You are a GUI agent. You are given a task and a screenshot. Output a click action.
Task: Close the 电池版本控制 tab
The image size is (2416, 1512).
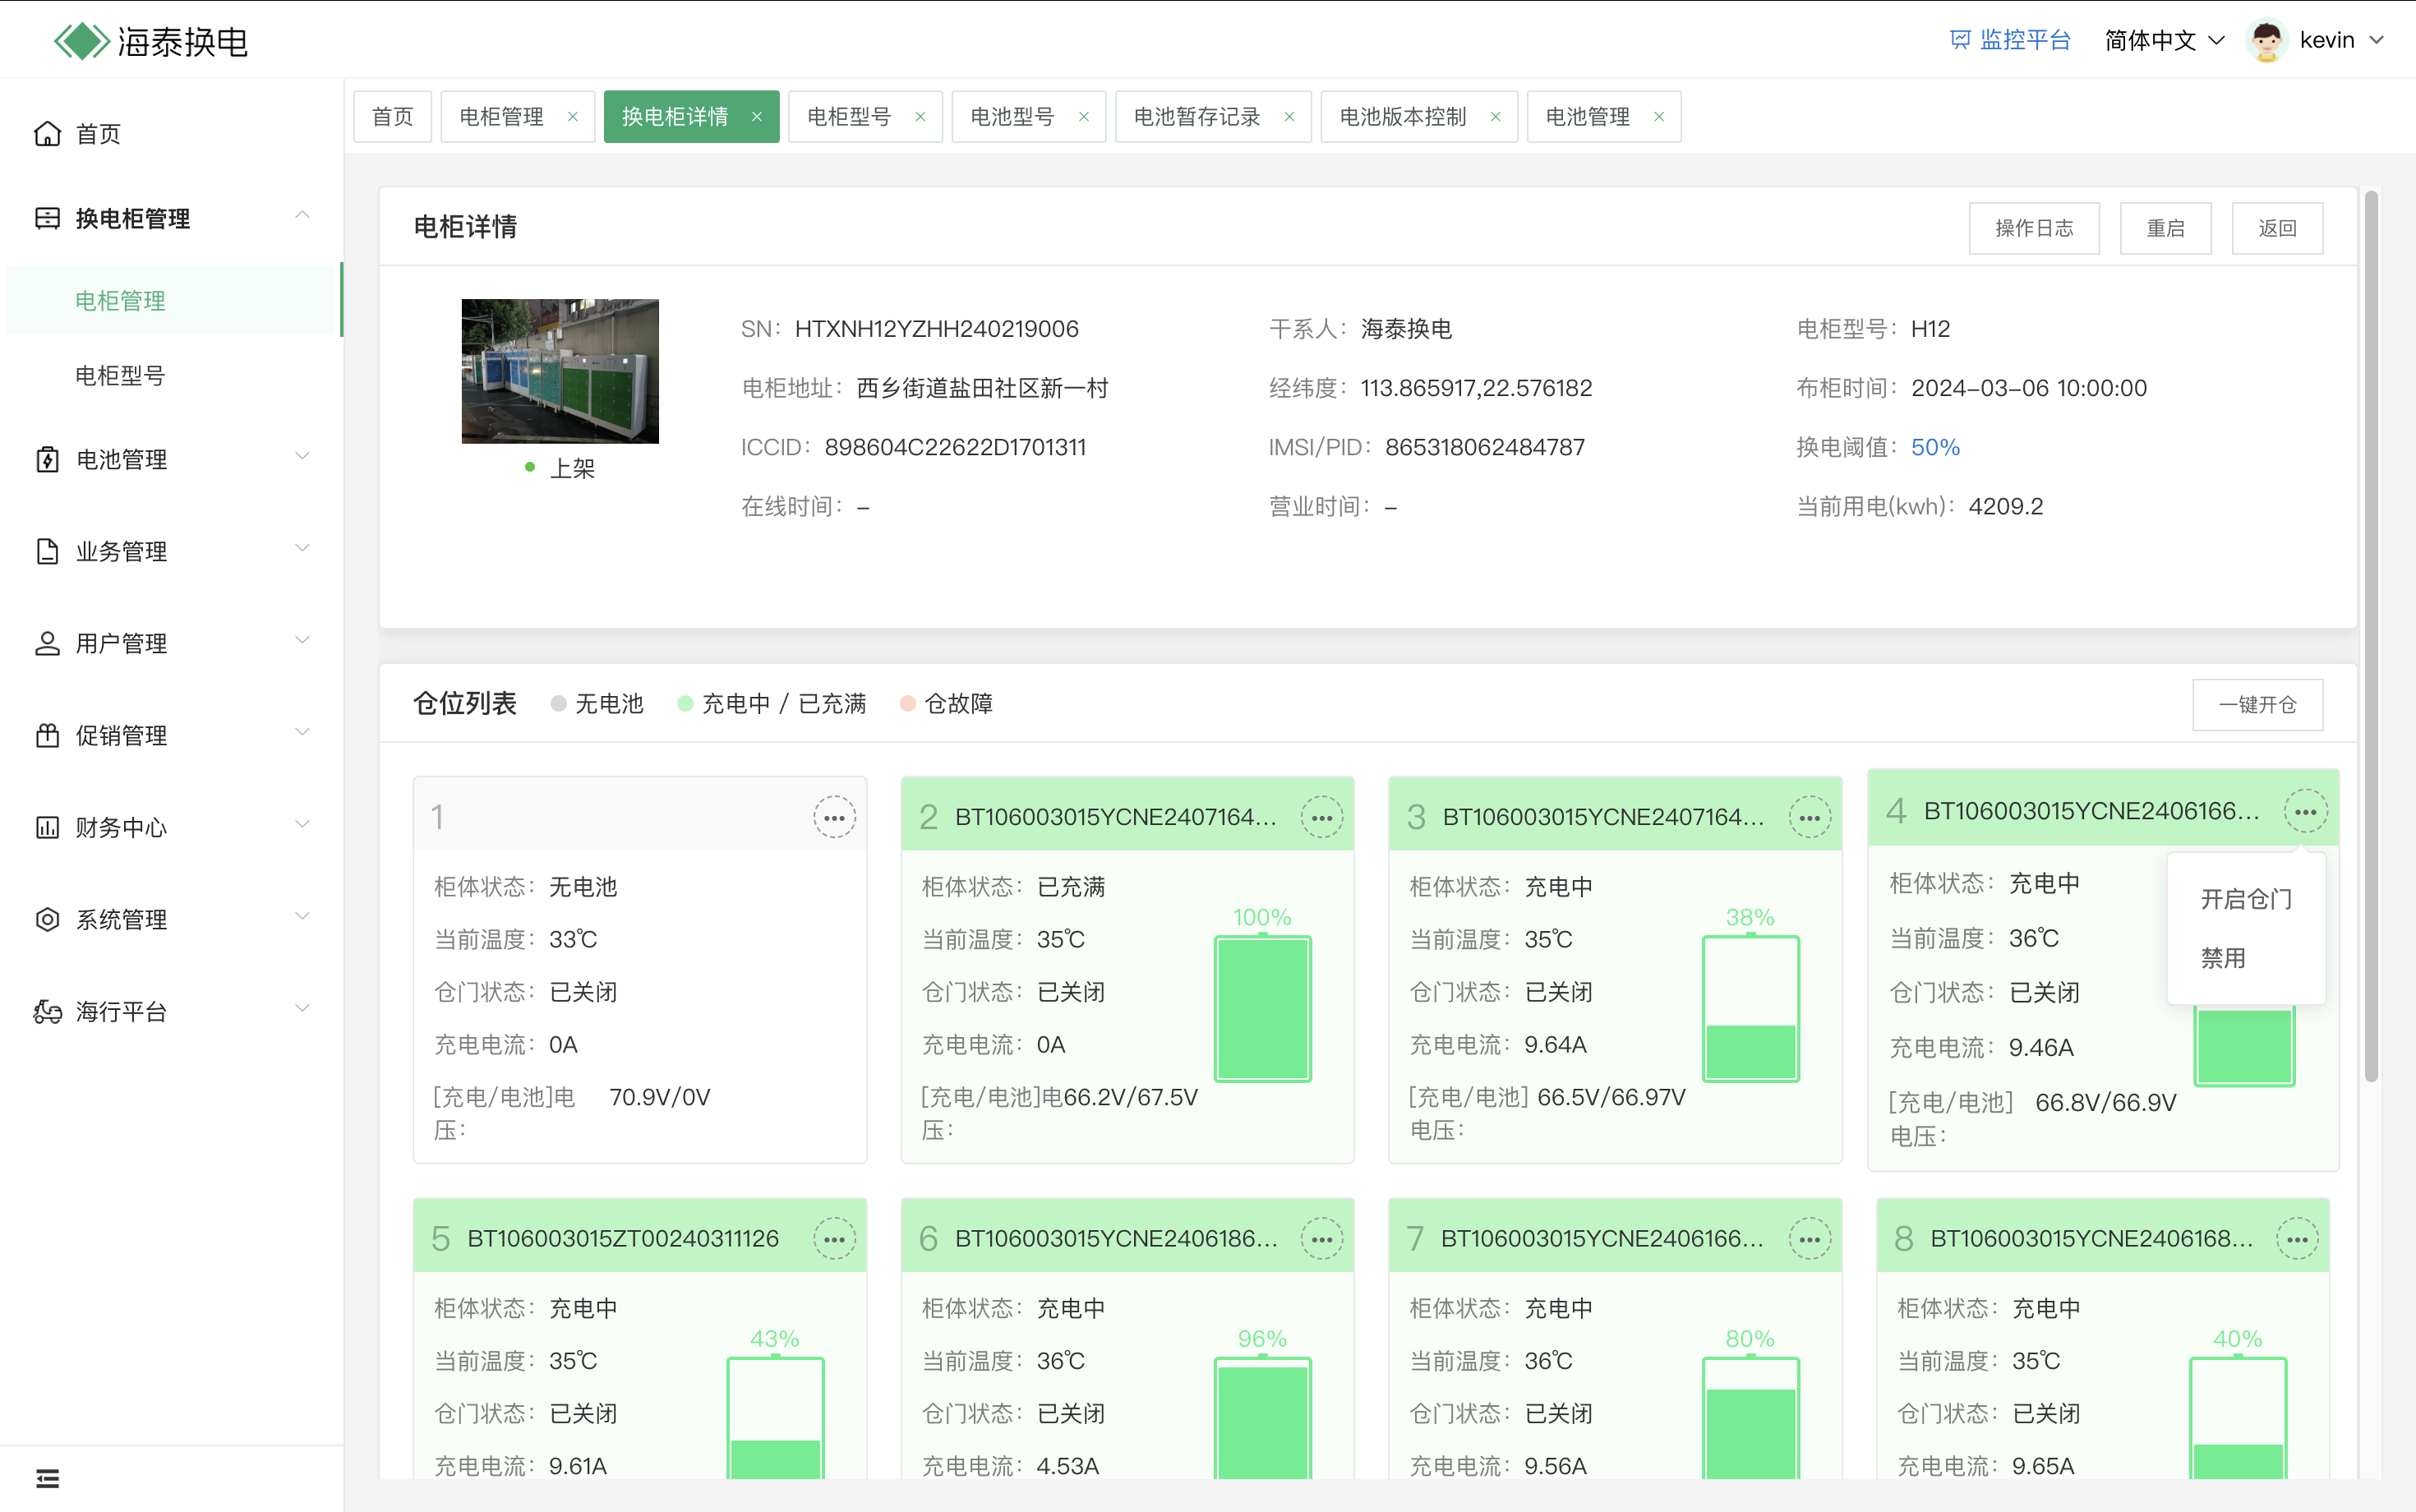point(1495,117)
